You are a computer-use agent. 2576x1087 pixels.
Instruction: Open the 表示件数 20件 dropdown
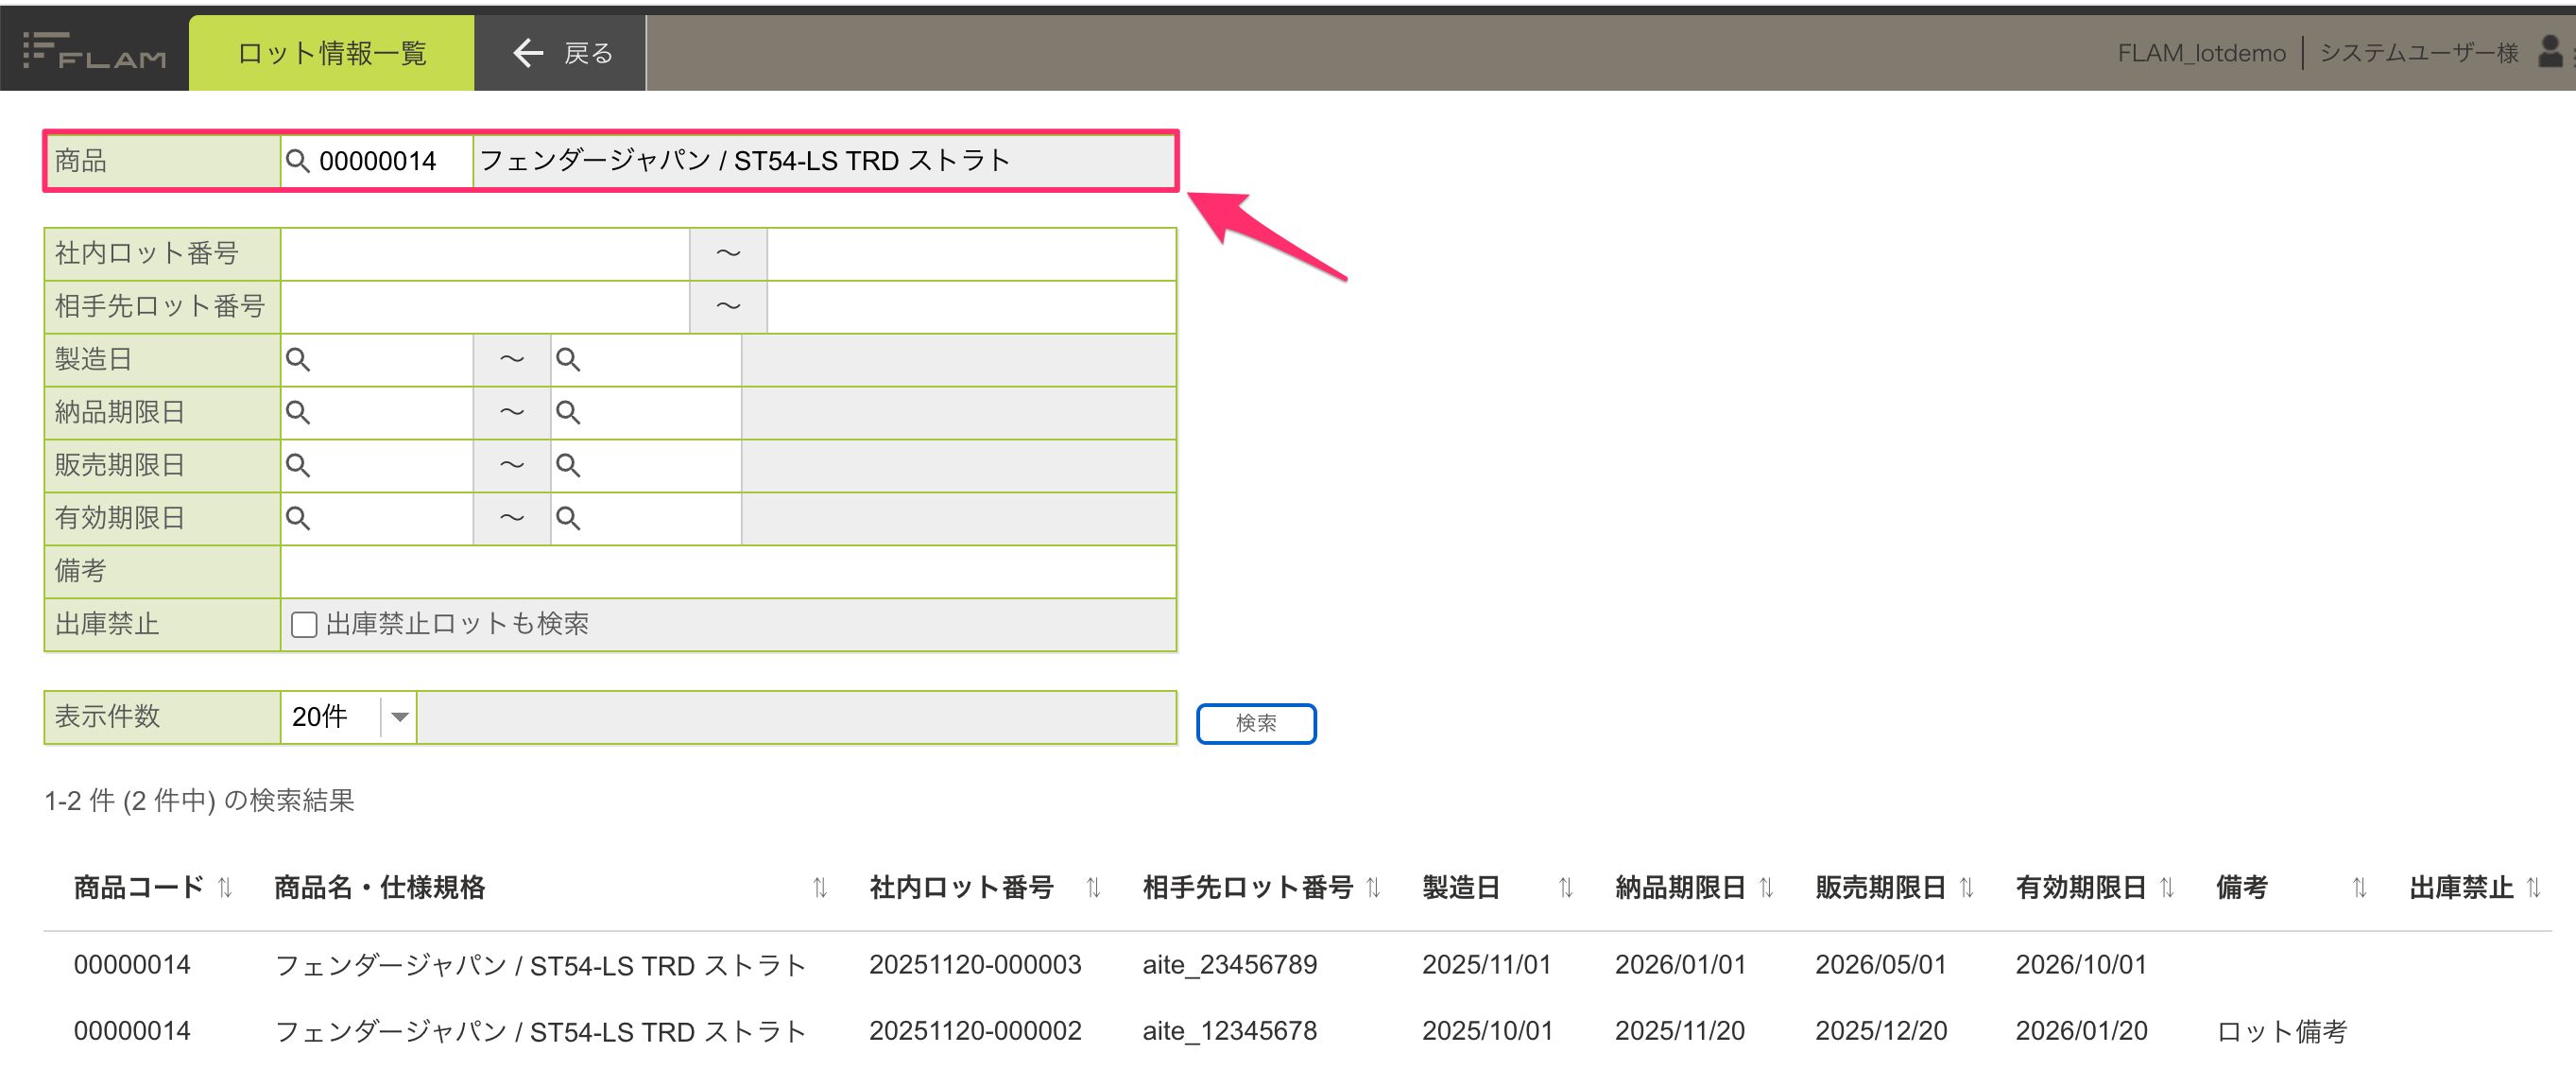348,717
